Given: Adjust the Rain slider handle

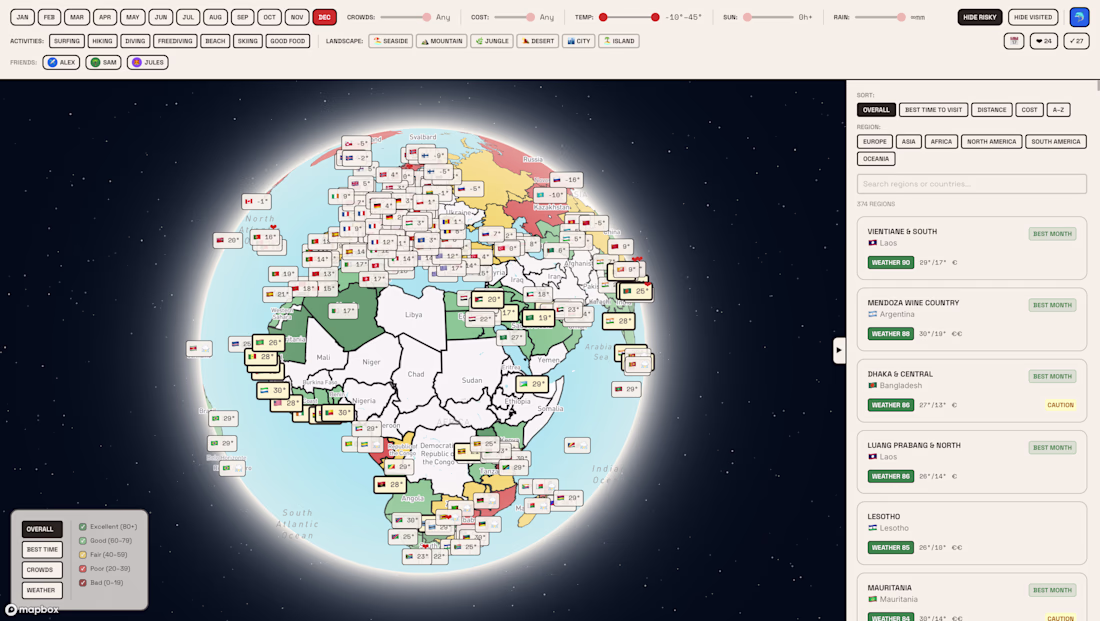Looking at the screenshot, I should 901,17.
